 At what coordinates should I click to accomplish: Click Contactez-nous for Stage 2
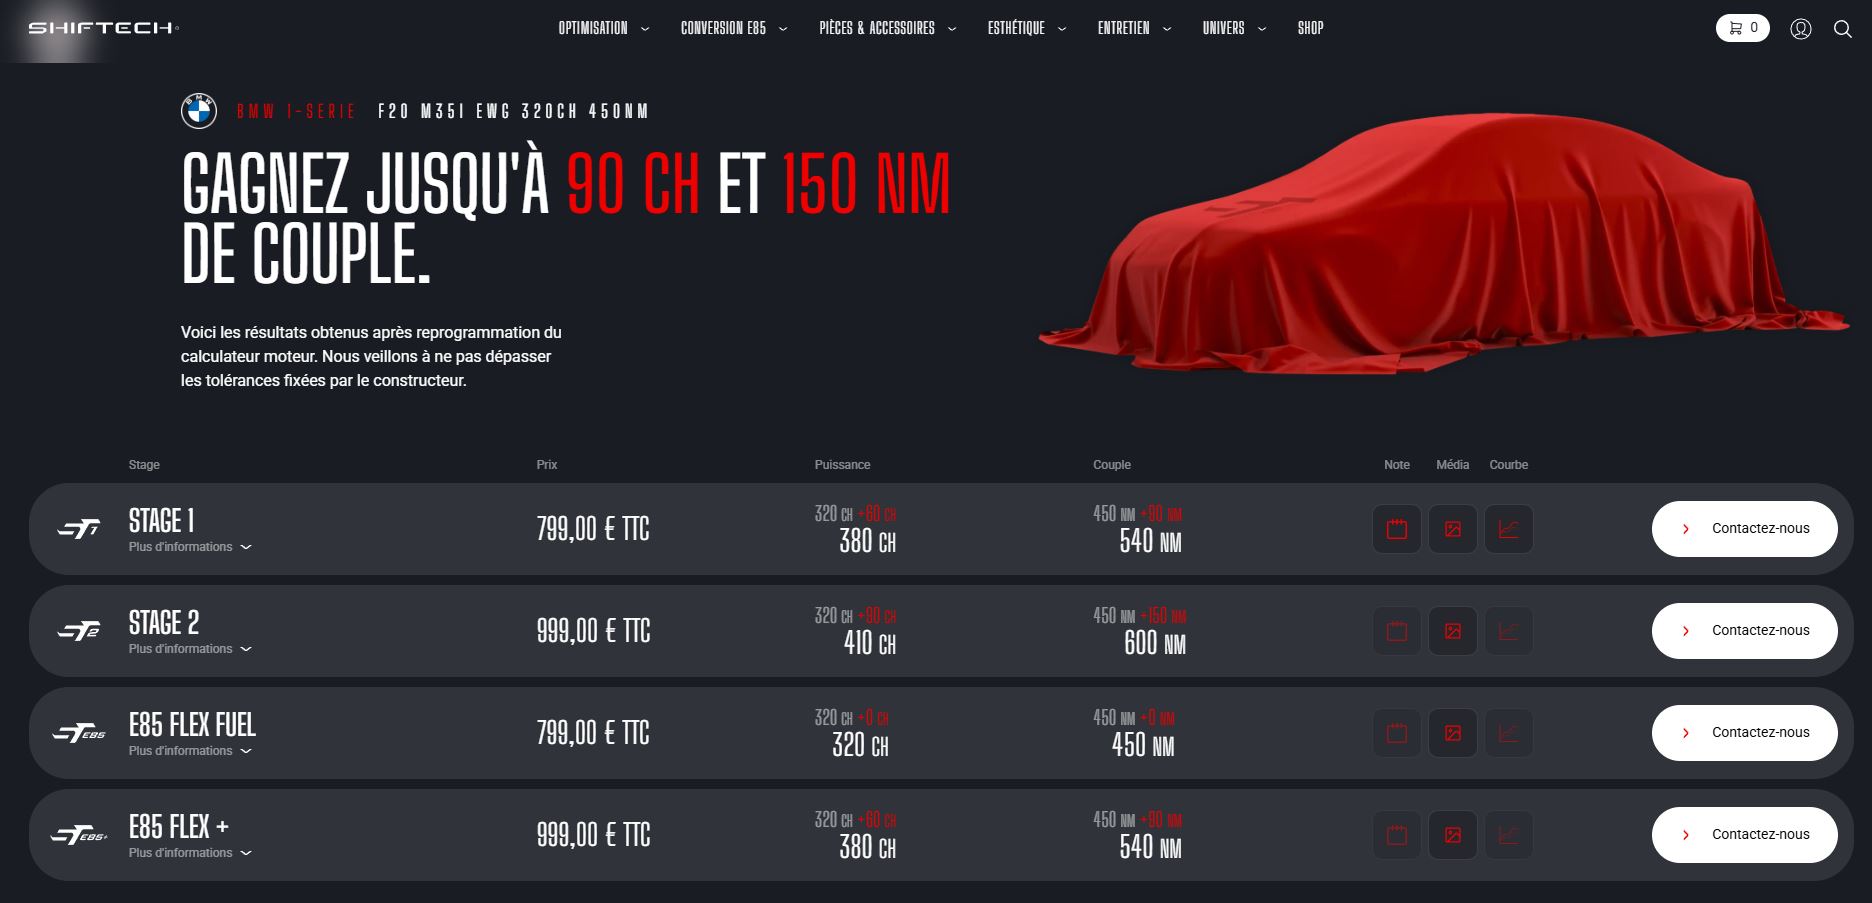pos(1745,631)
